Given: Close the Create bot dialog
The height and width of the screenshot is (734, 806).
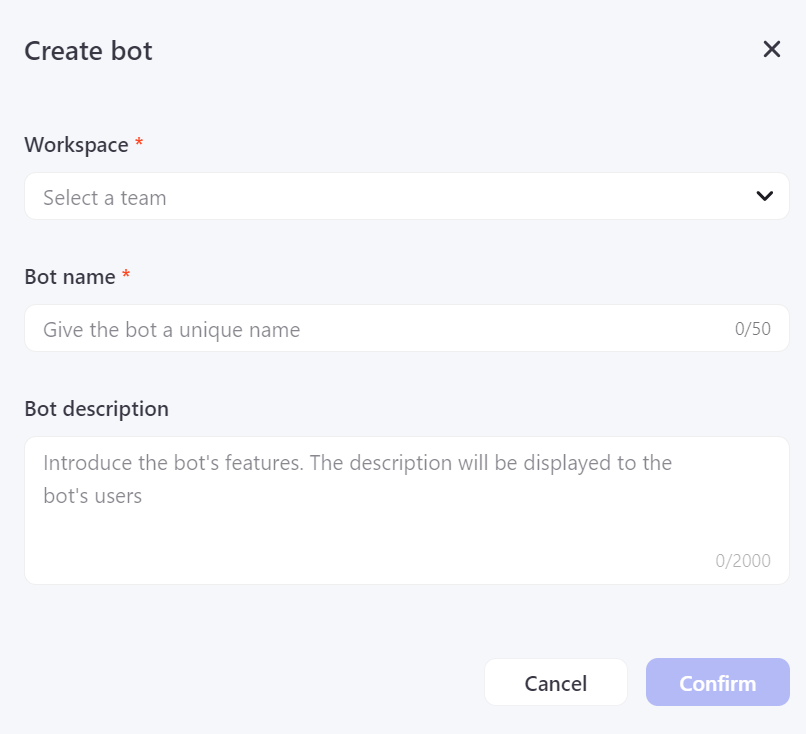Looking at the screenshot, I should coord(771,50).
